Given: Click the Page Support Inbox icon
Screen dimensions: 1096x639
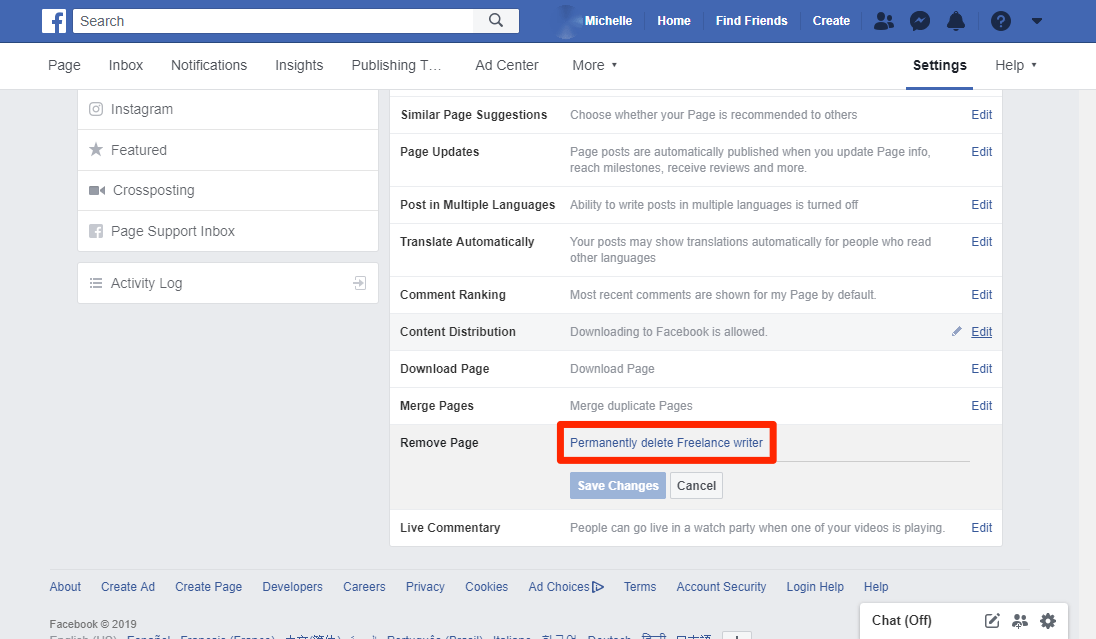Looking at the screenshot, I should 96,231.
